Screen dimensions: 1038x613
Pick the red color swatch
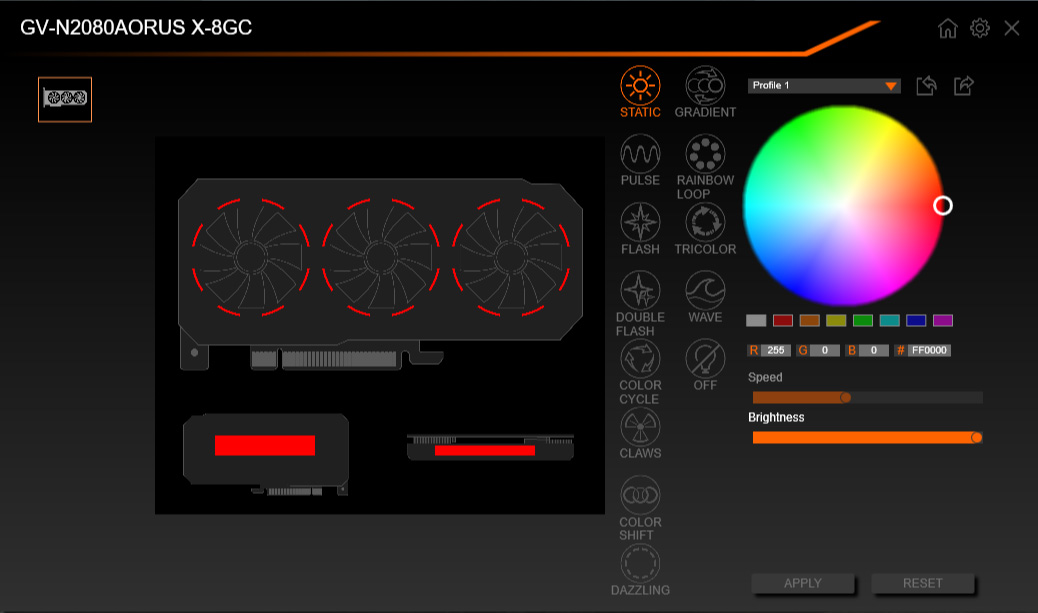[782, 320]
